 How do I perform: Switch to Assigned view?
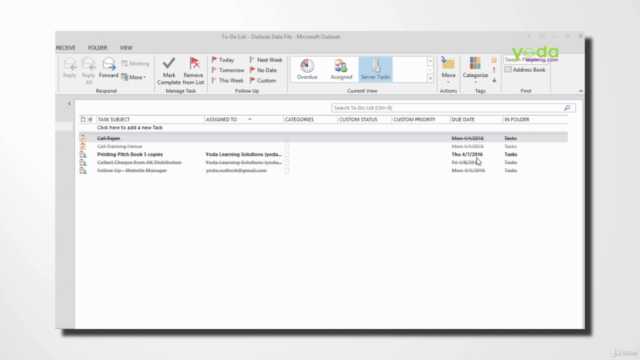(x=341, y=69)
